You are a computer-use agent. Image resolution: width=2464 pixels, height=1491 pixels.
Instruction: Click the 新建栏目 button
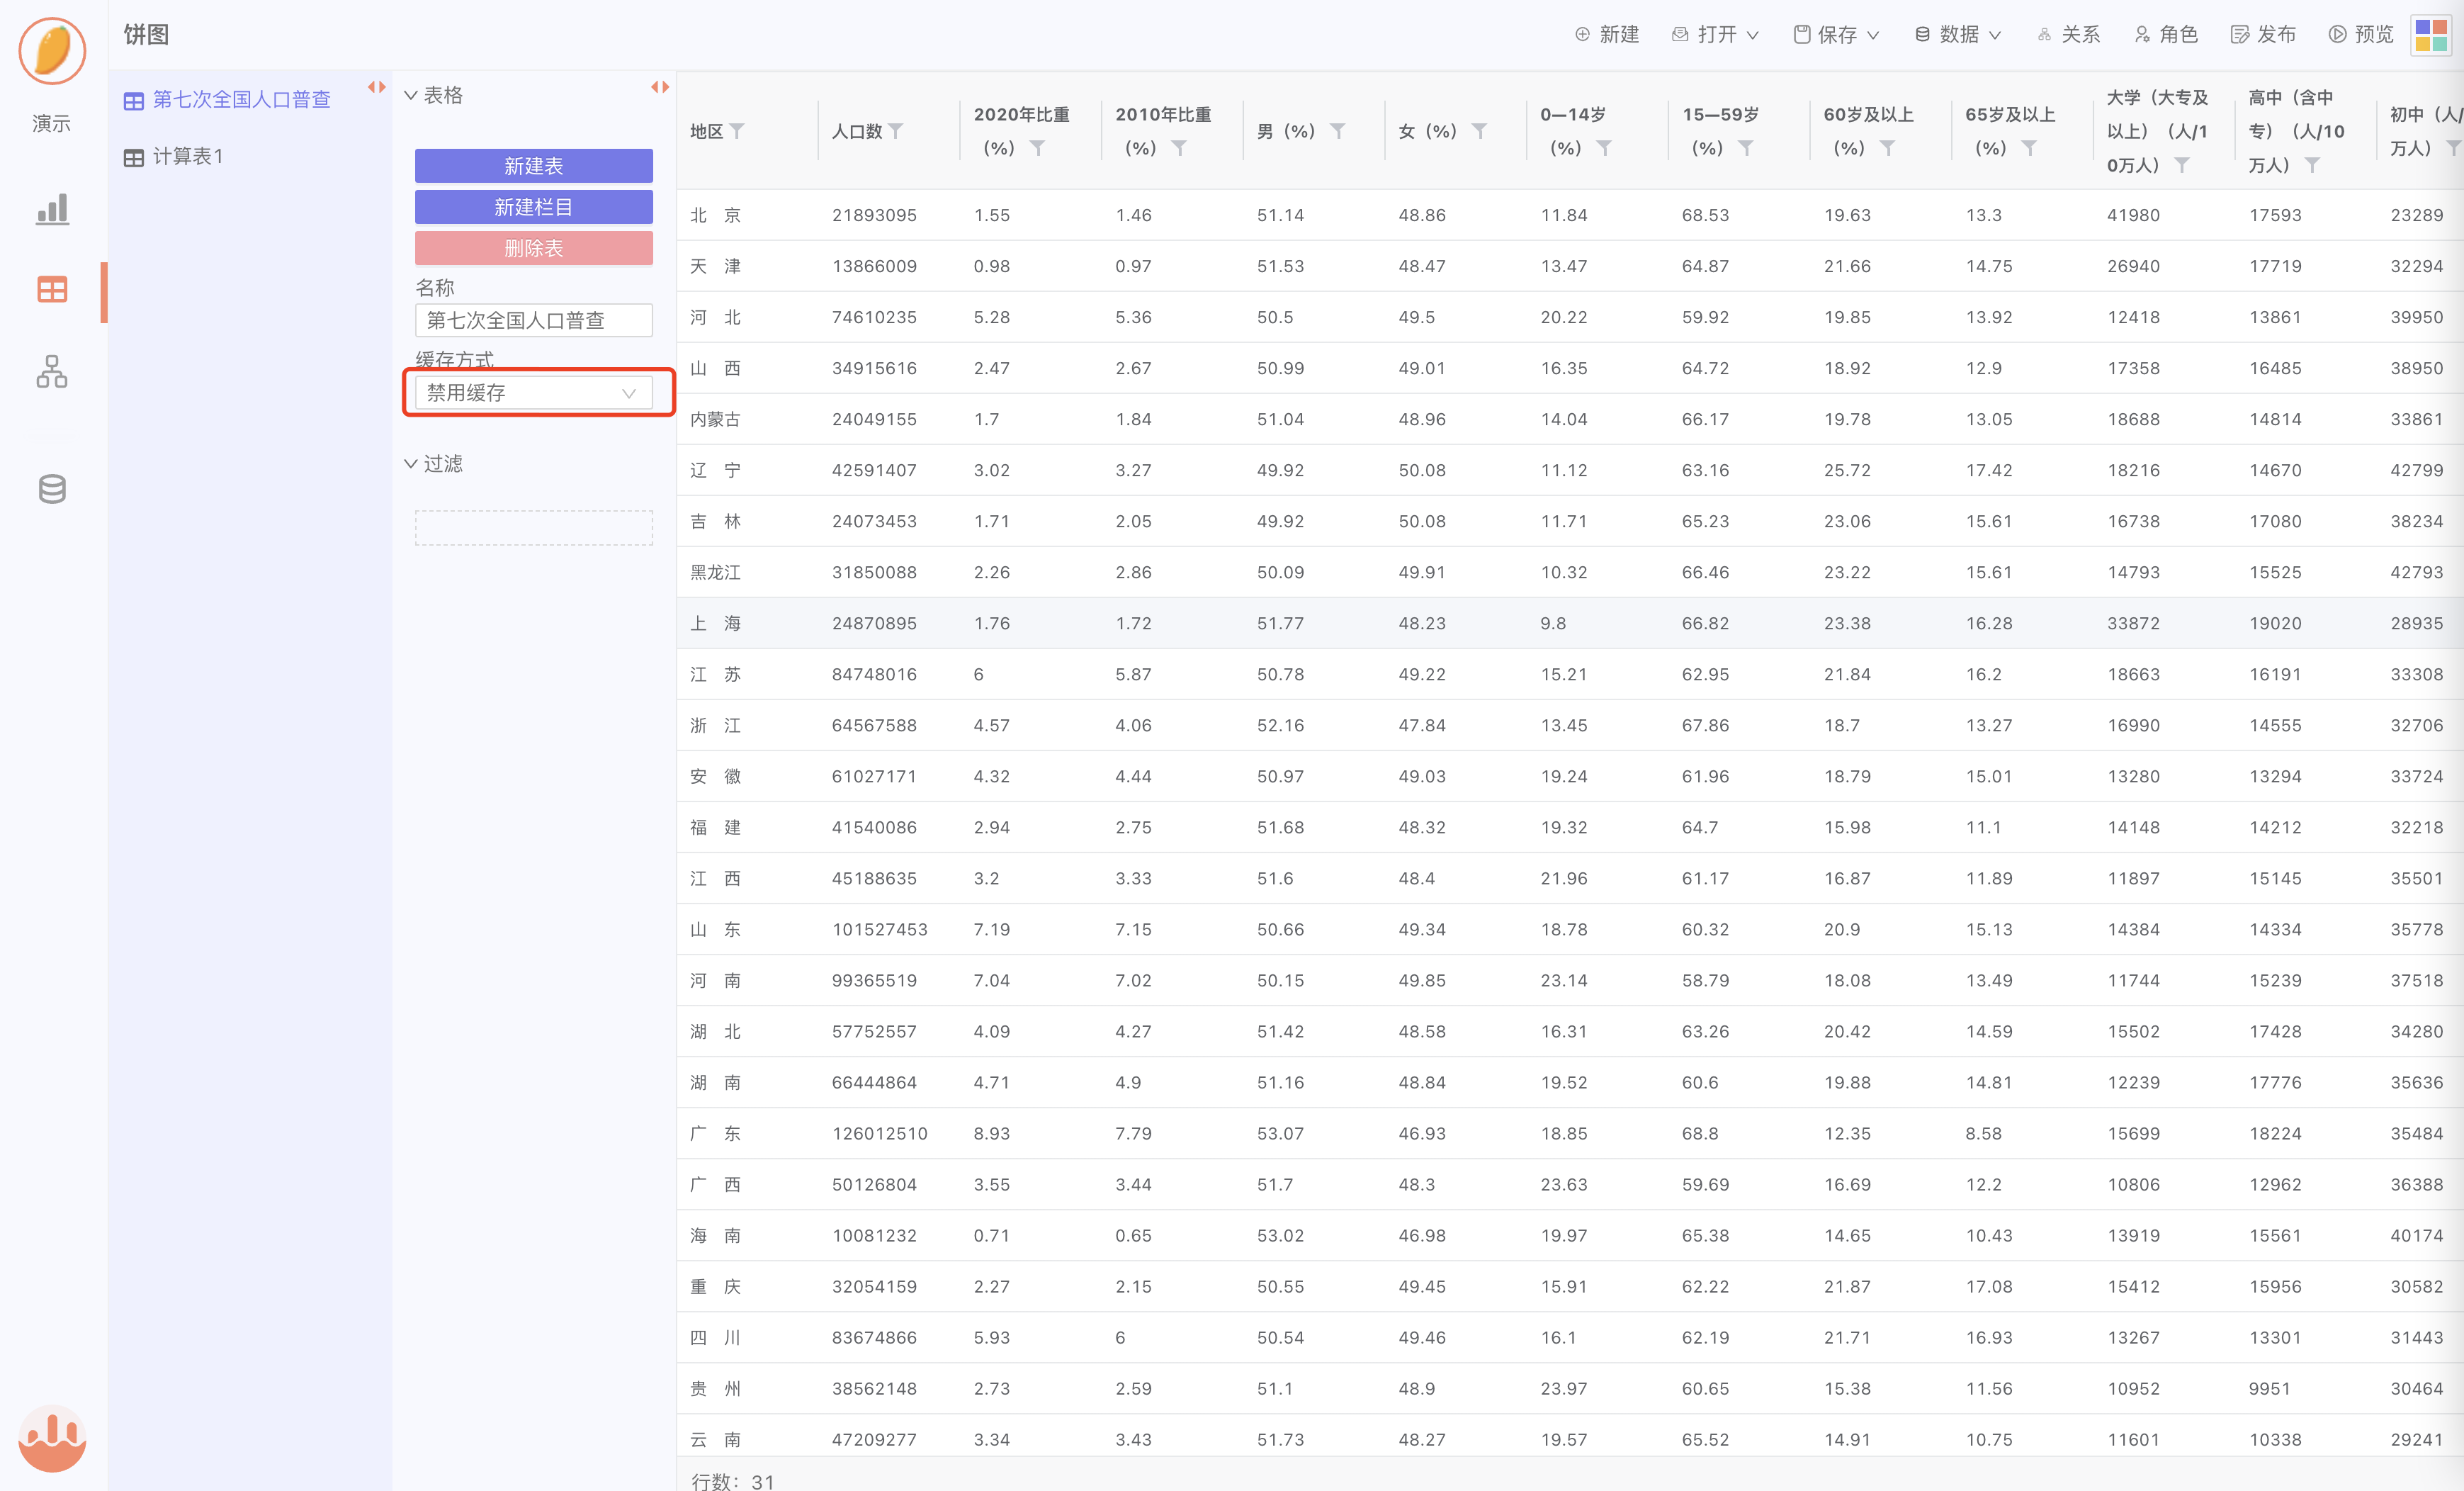(x=534, y=207)
